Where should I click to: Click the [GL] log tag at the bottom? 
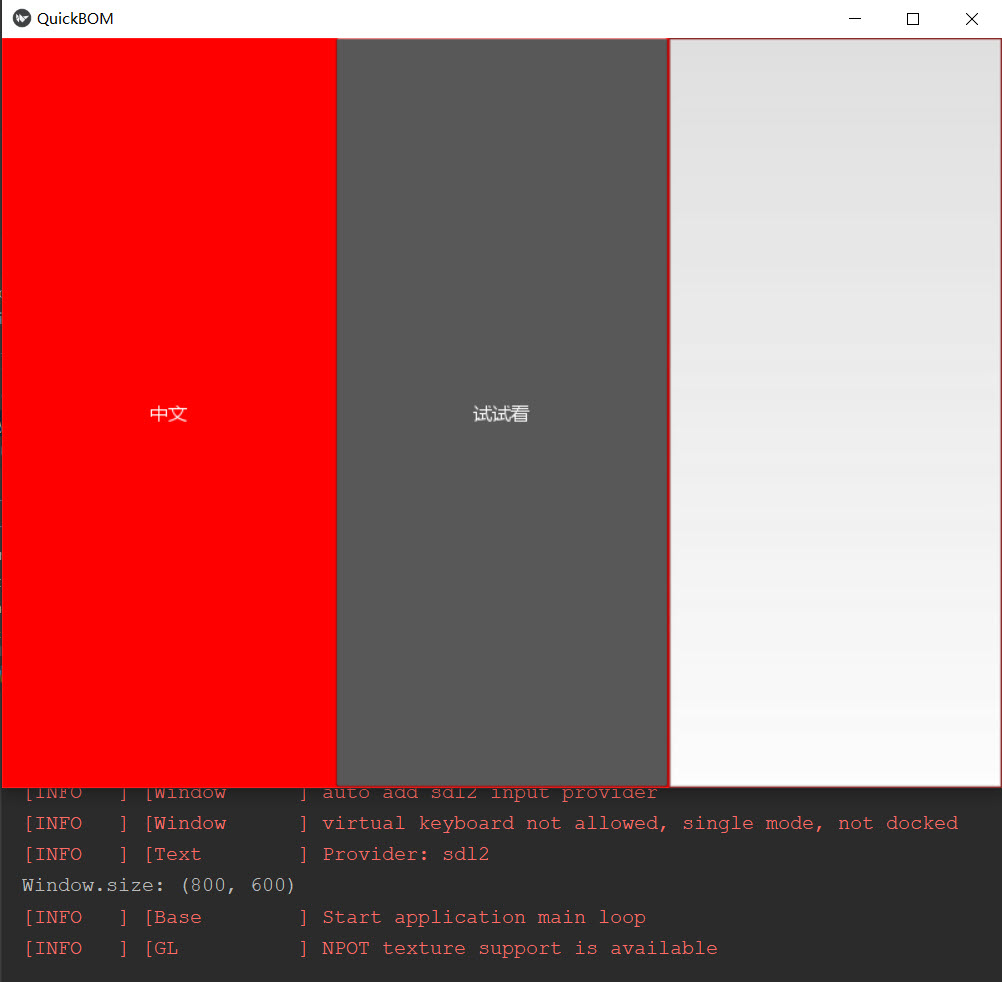pyautogui.click(x=163, y=948)
